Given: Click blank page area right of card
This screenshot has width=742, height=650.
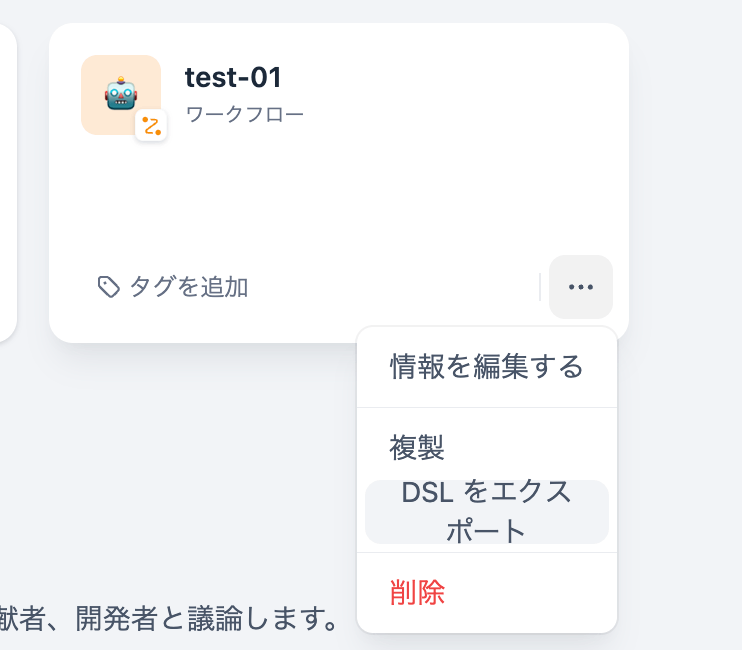Looking at the screenshot, I should [x=685, y=189].
